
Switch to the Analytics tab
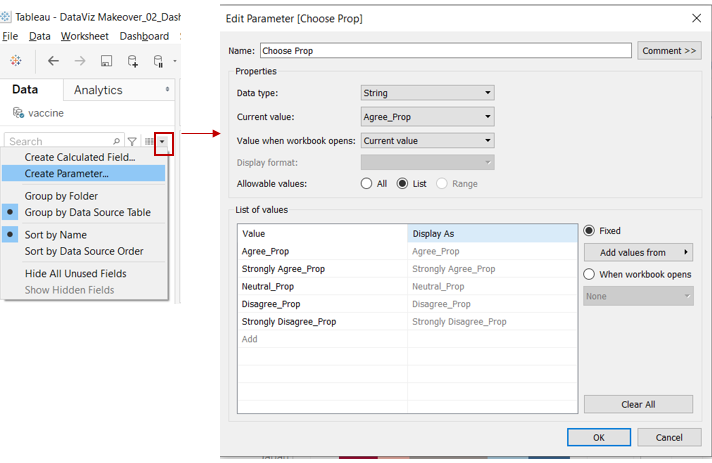click(98, 90)
